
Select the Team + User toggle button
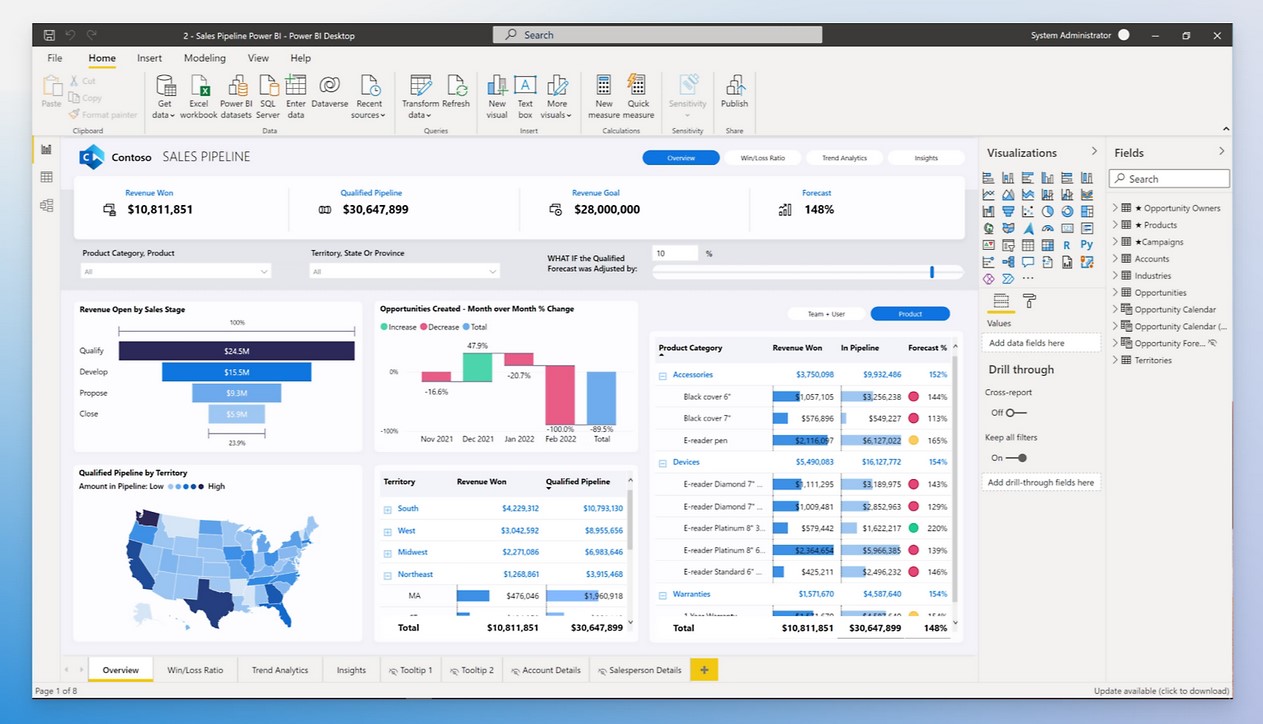pyautogui.click(x=825, y=314)
